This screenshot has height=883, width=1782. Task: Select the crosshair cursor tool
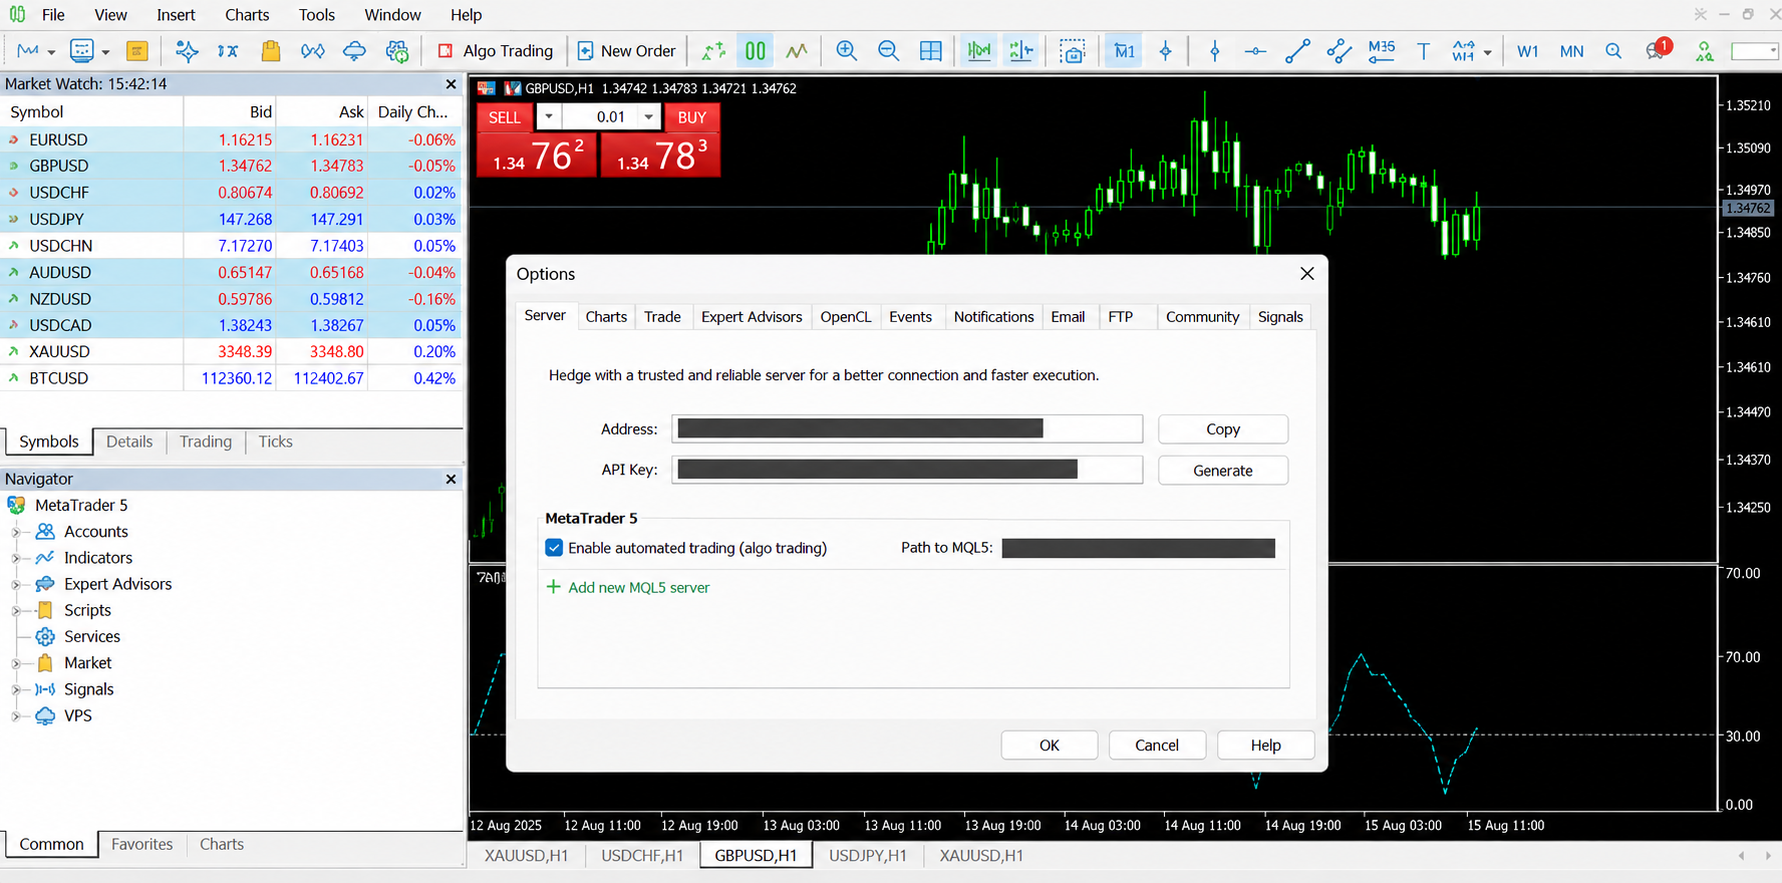[x=1166, y=51]
